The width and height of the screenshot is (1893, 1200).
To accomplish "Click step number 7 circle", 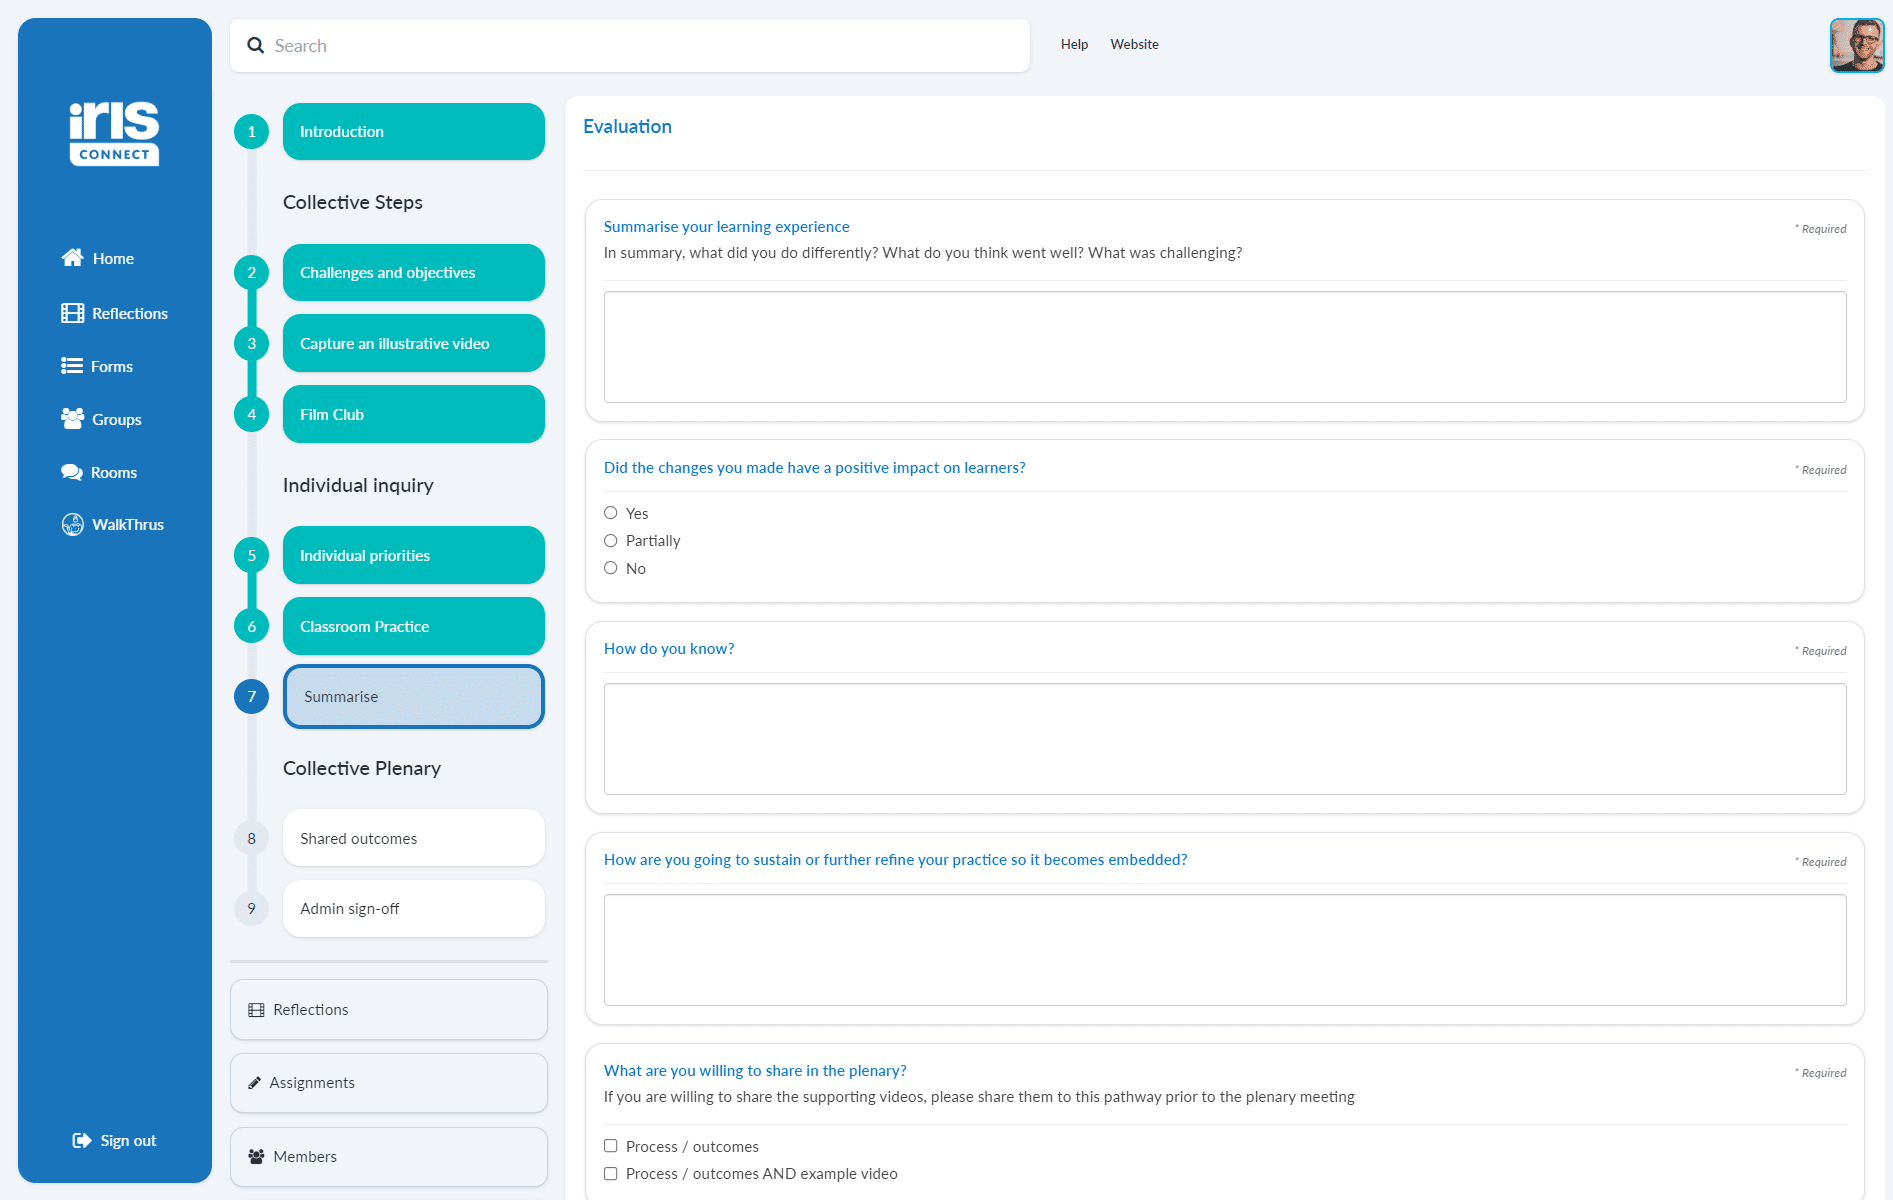I will 251,696.
